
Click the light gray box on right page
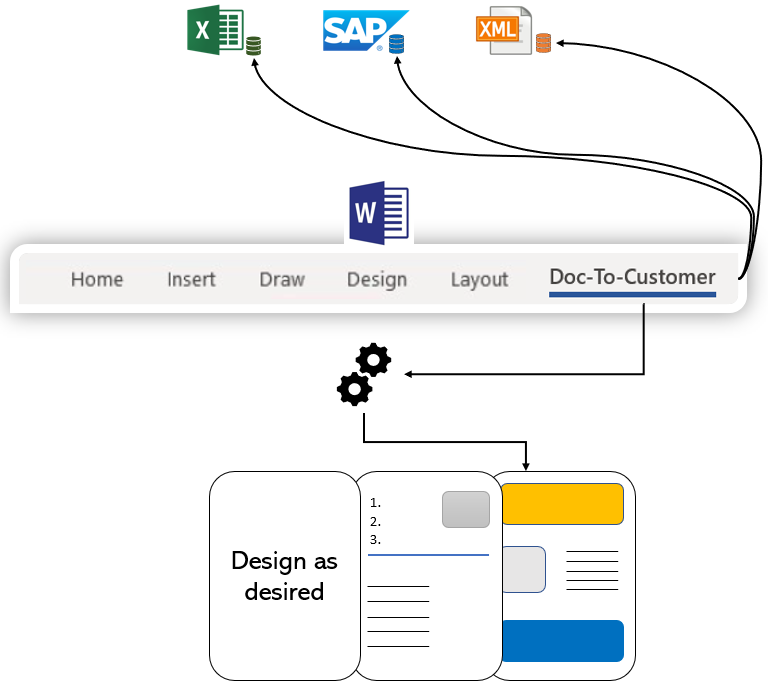pyautogui.click(x=524, y=569)
